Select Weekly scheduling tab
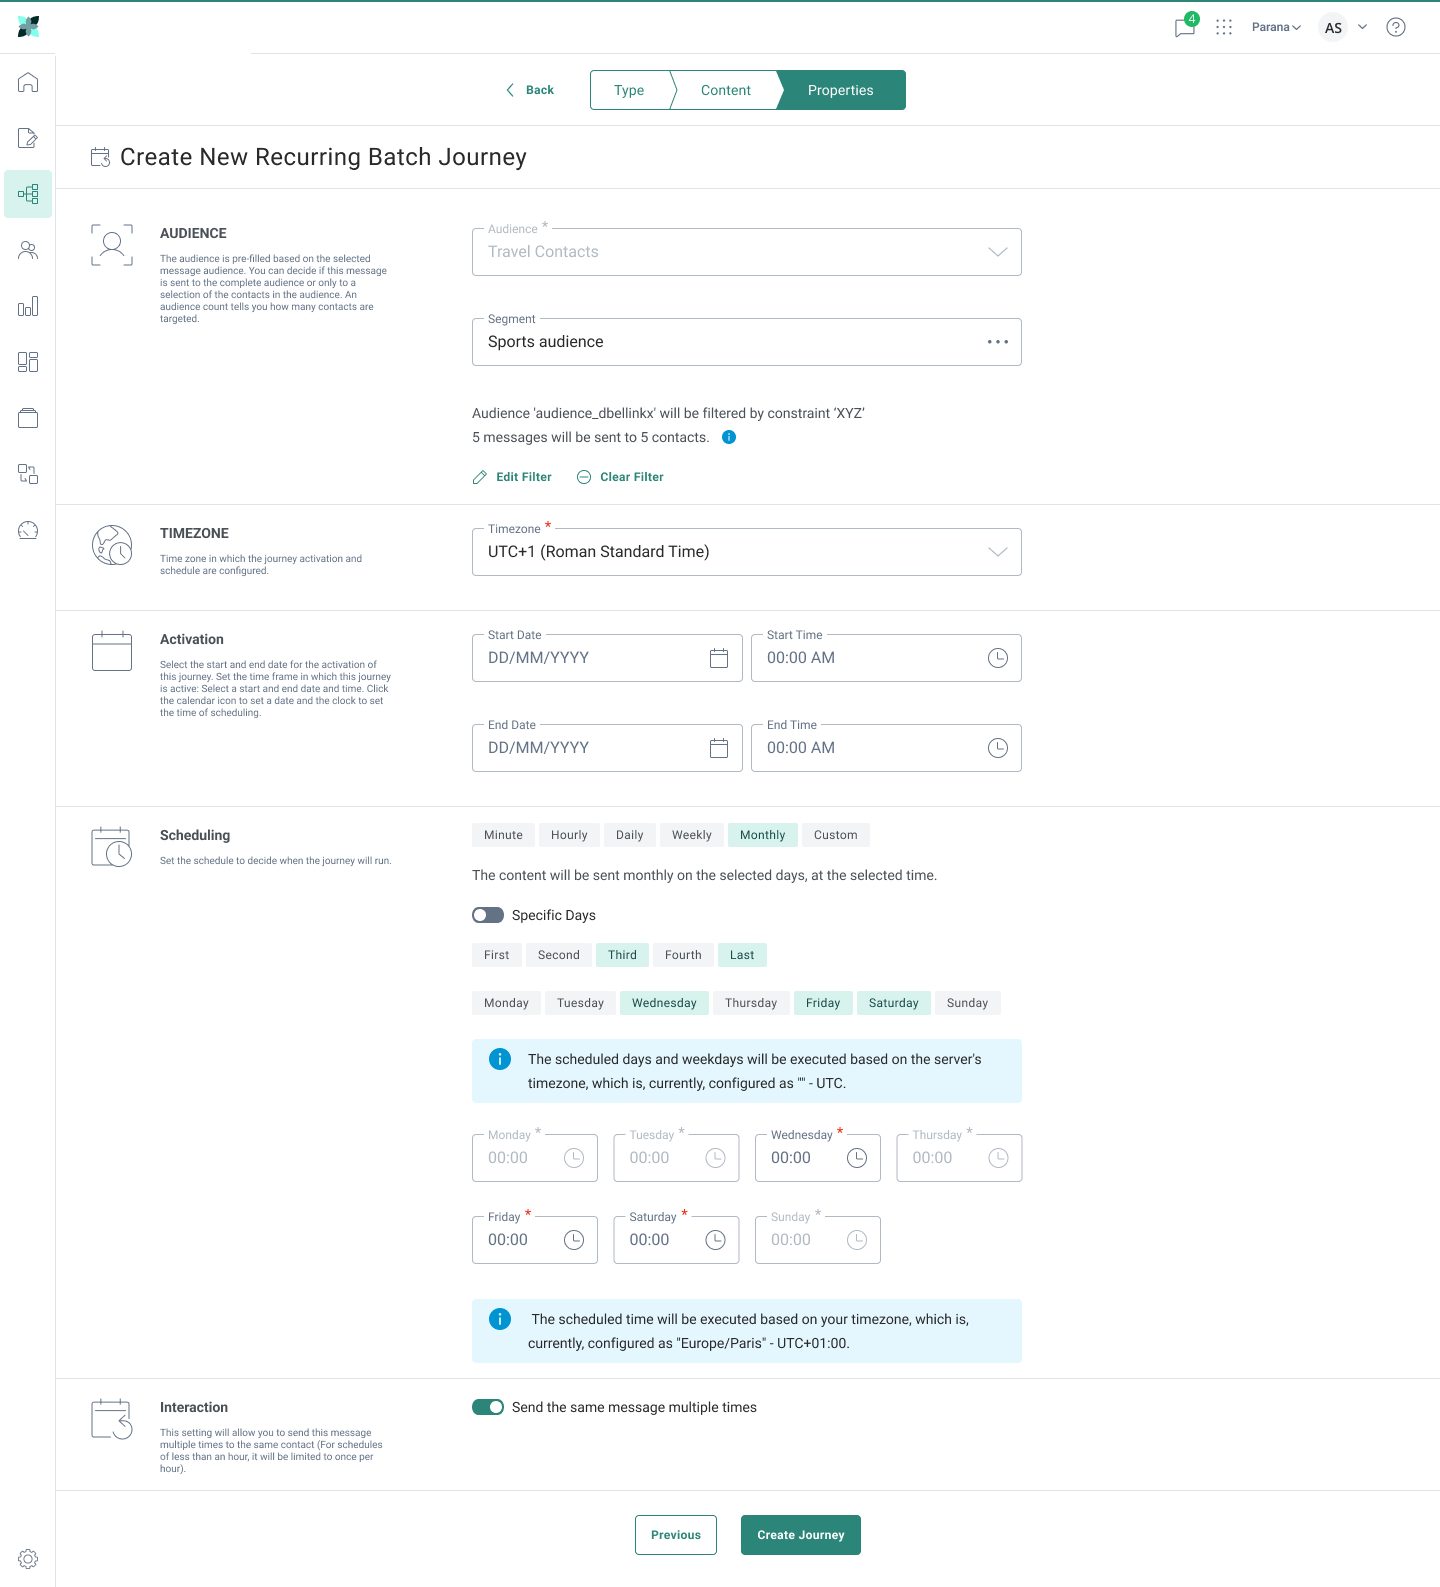Screen dimensions: 1440x1587 tap(692, 835)
